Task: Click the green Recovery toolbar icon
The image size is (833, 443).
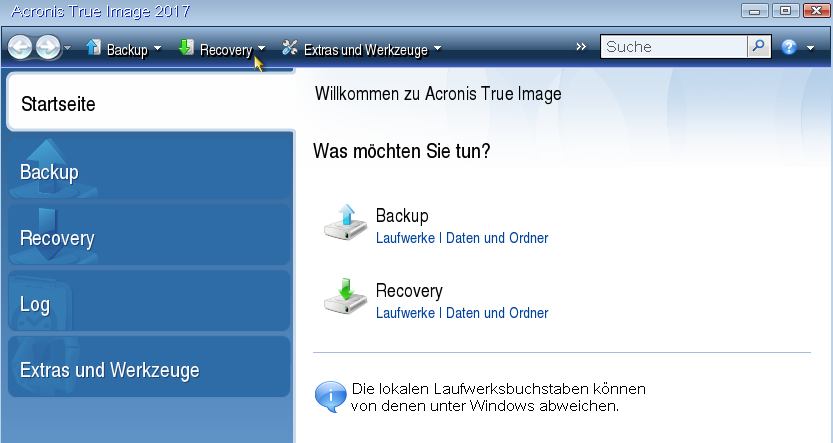Action: pyautogui.click(x=186, y=47)
